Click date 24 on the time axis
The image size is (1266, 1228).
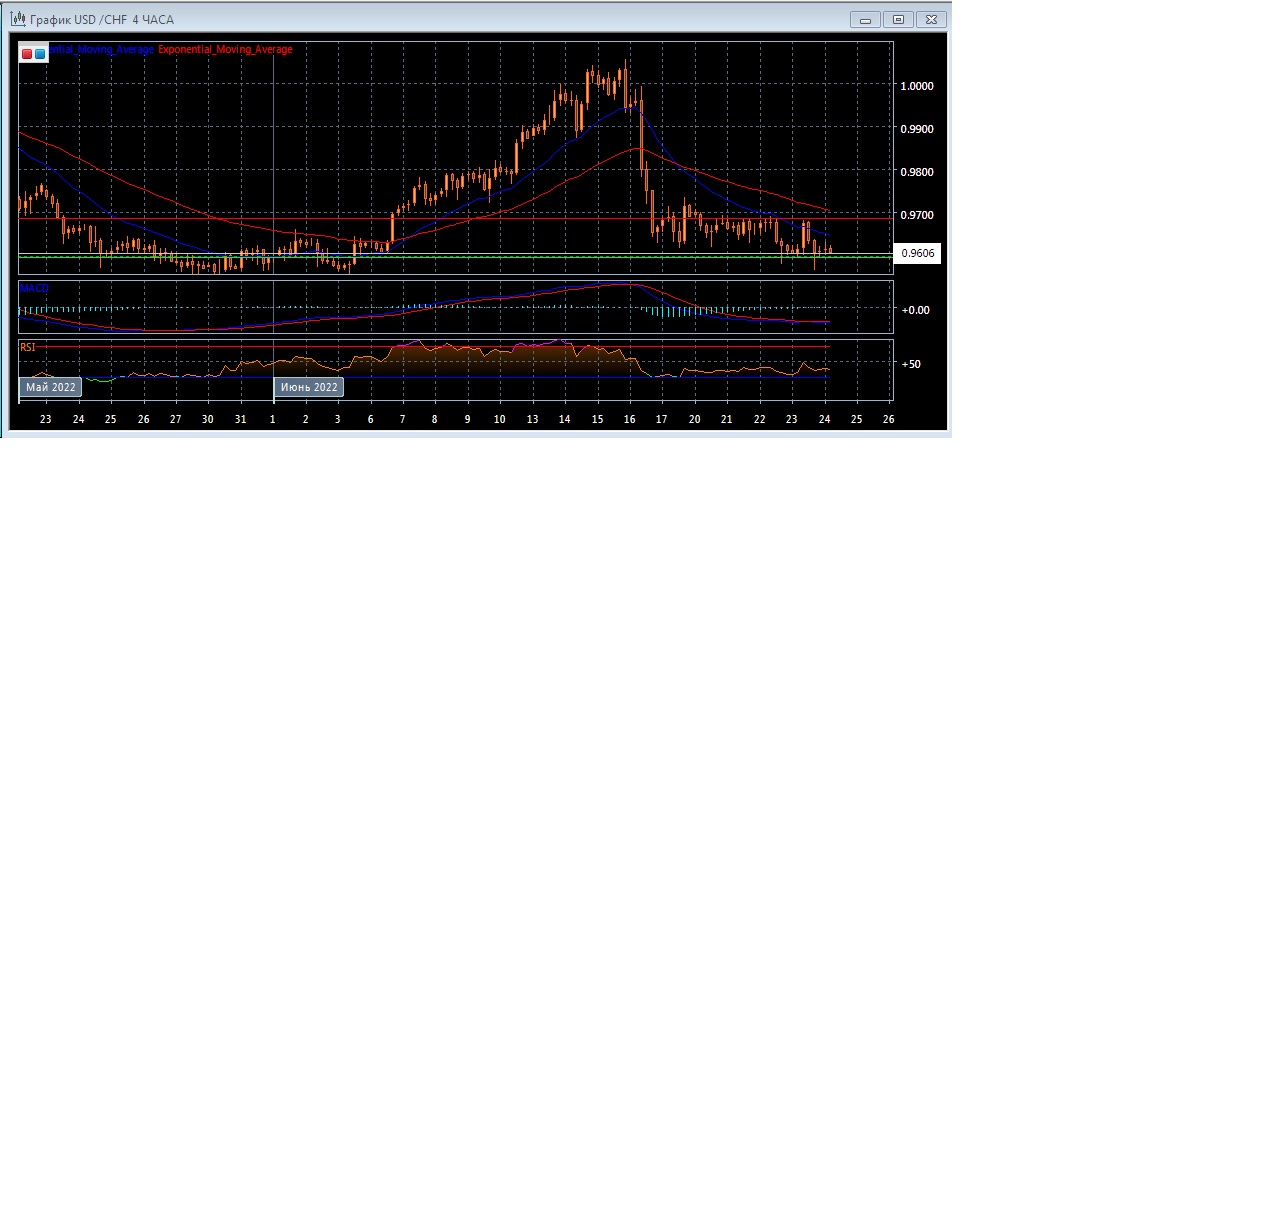[824, 419]
